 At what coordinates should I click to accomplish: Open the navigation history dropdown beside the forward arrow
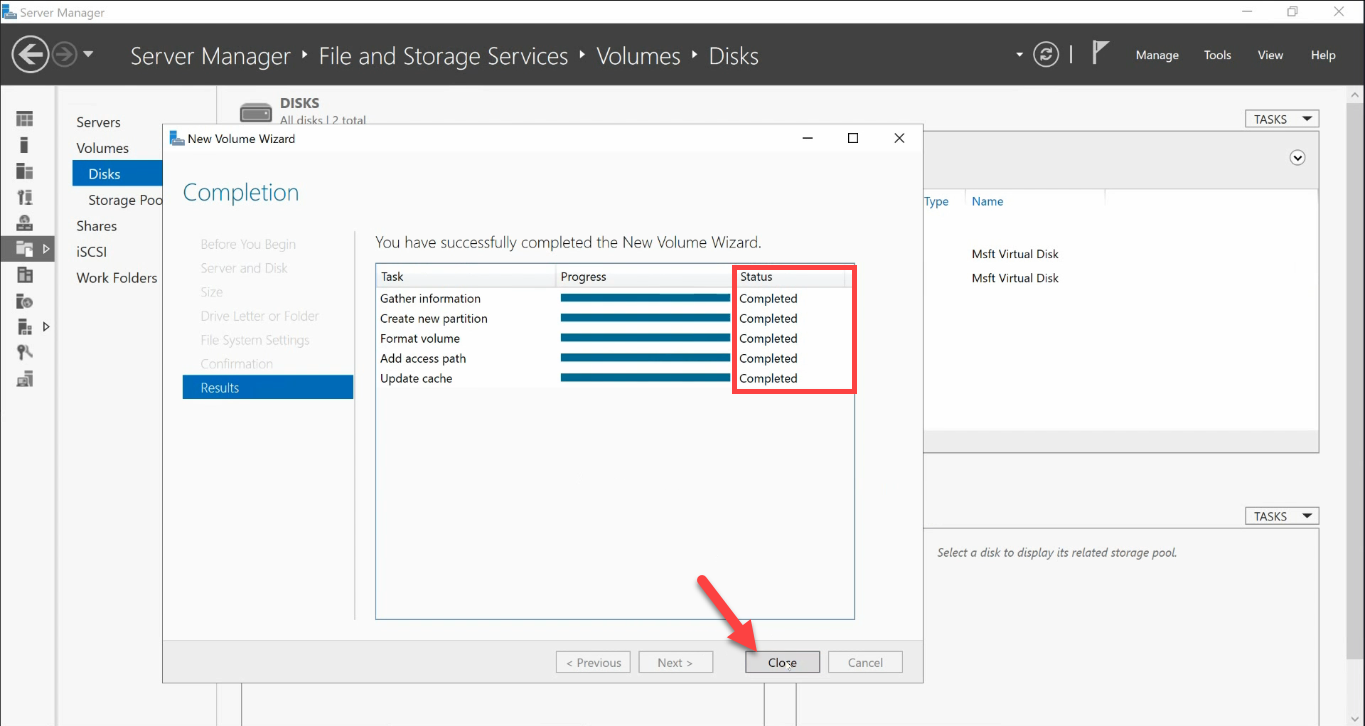pos(88,54)
